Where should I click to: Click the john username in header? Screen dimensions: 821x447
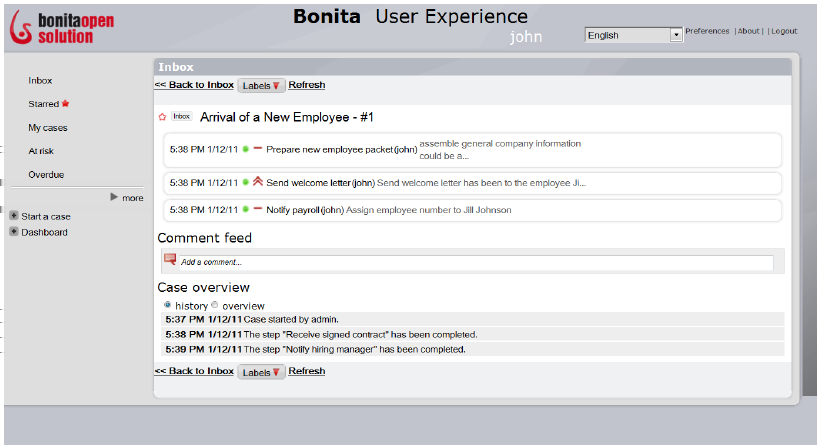pyautogui.click(x=526, y=37)
